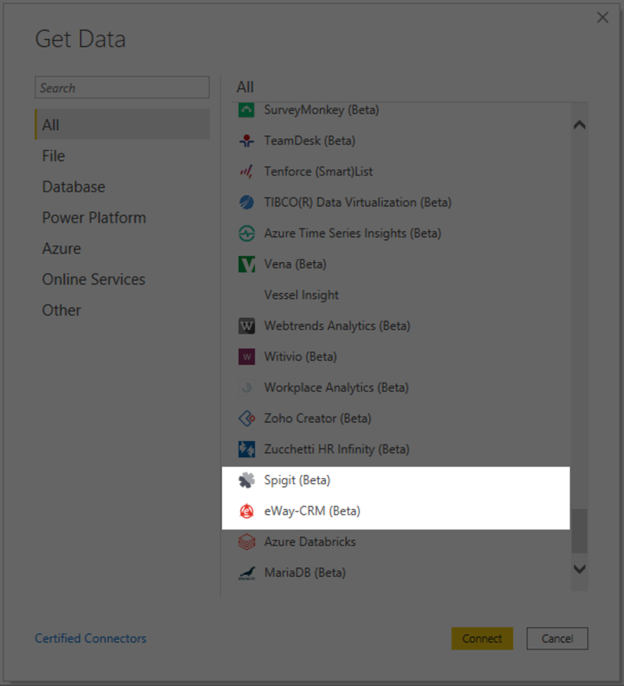Click the Workplace Analytics icon
624x686 pixels.
(x=246, y=388)
